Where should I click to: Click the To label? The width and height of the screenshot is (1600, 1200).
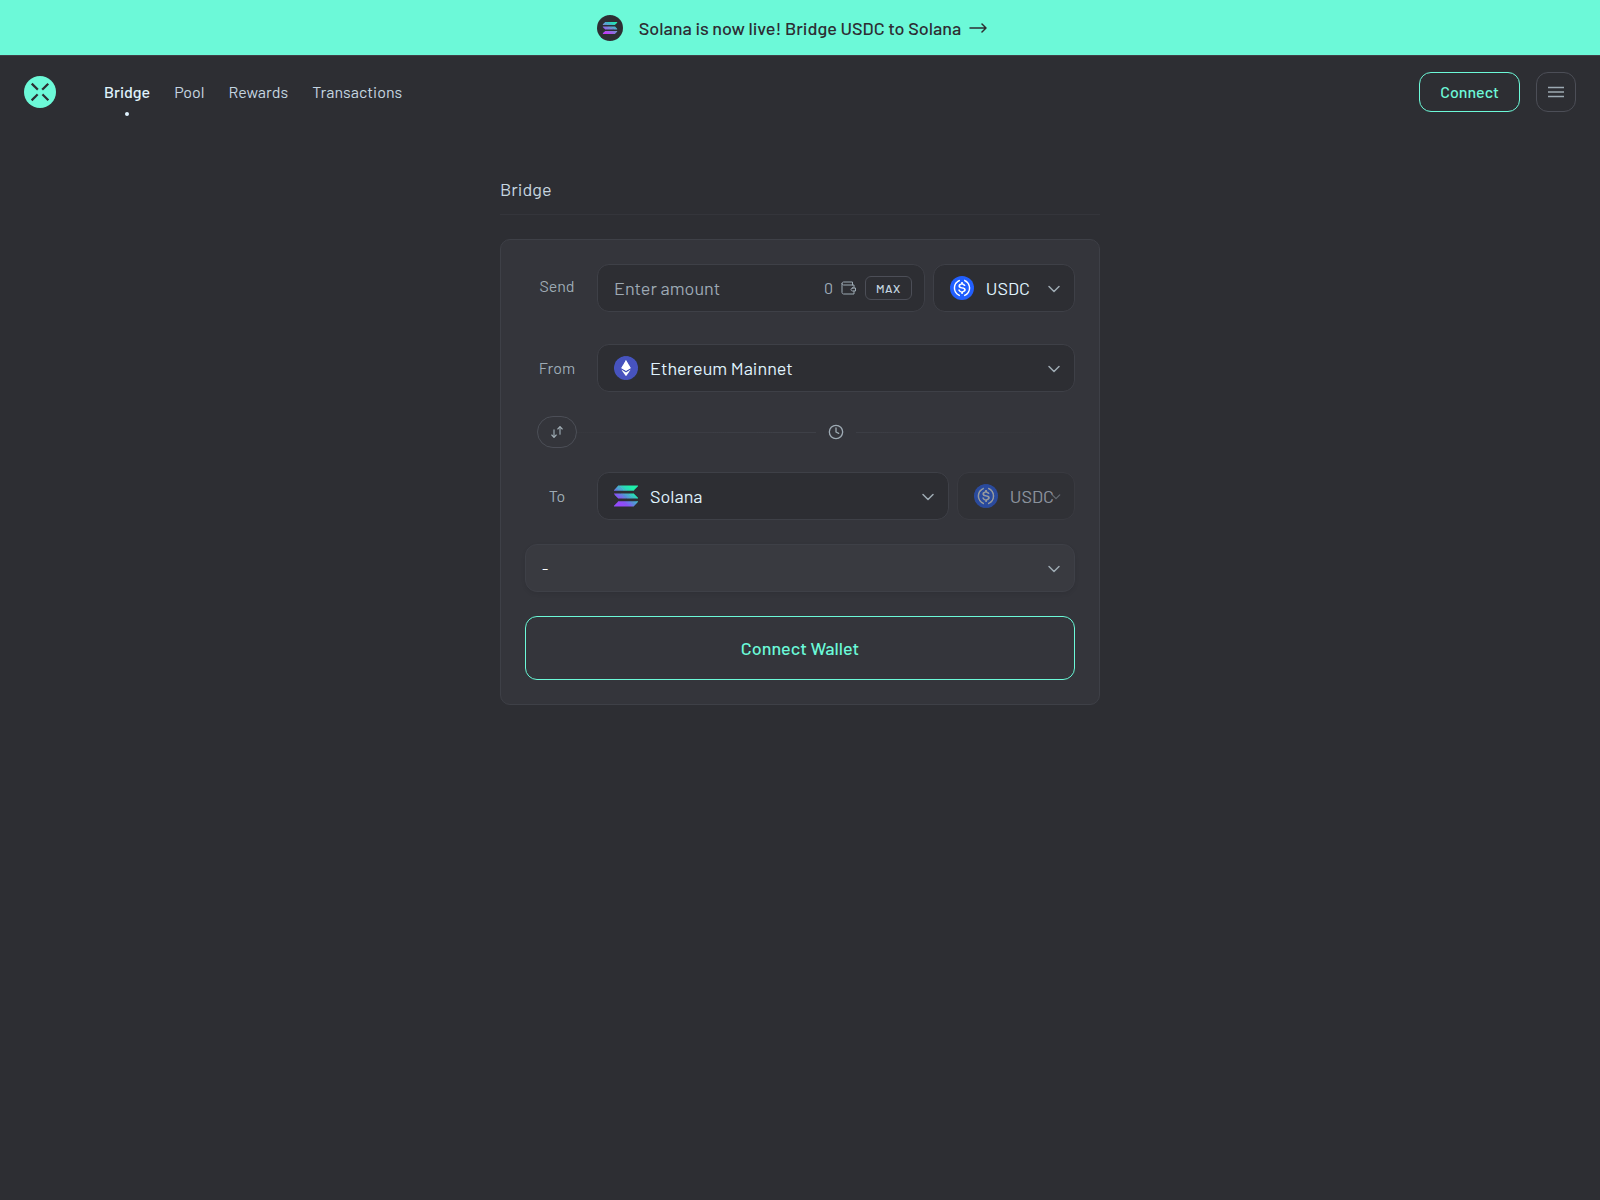[x=557, y=497]
